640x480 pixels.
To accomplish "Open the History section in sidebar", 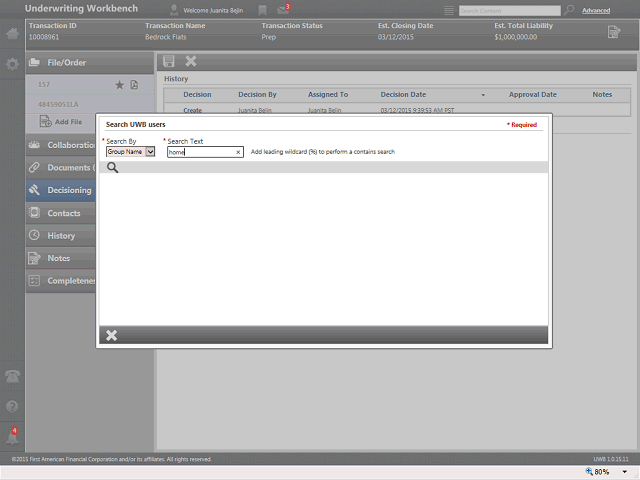I will (x=61, y=236).
